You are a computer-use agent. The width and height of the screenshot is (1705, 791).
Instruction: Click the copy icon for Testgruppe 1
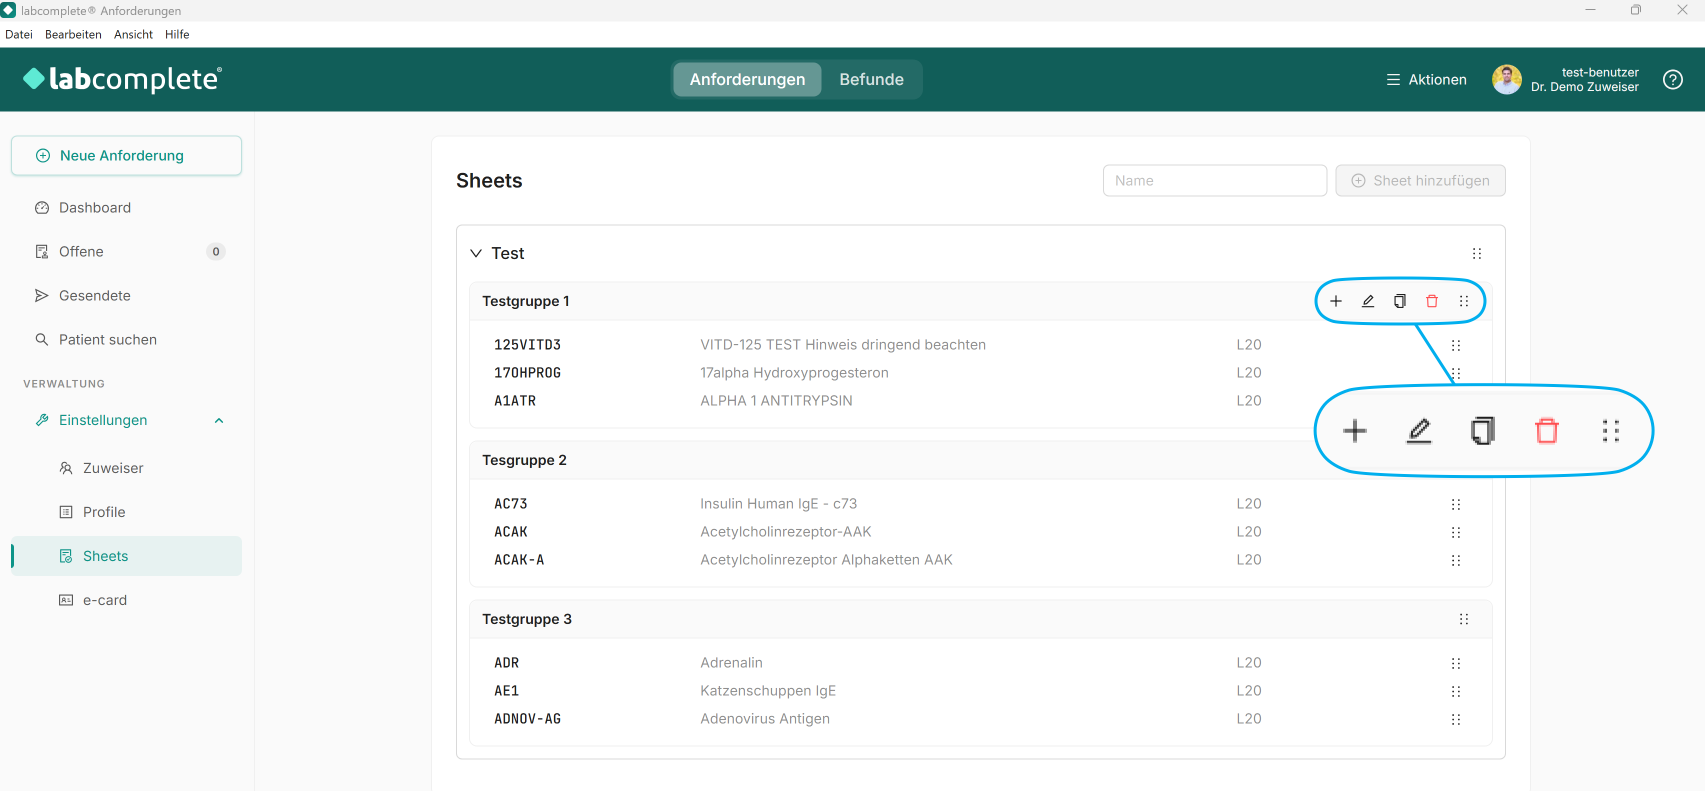tap(1400, 301)
